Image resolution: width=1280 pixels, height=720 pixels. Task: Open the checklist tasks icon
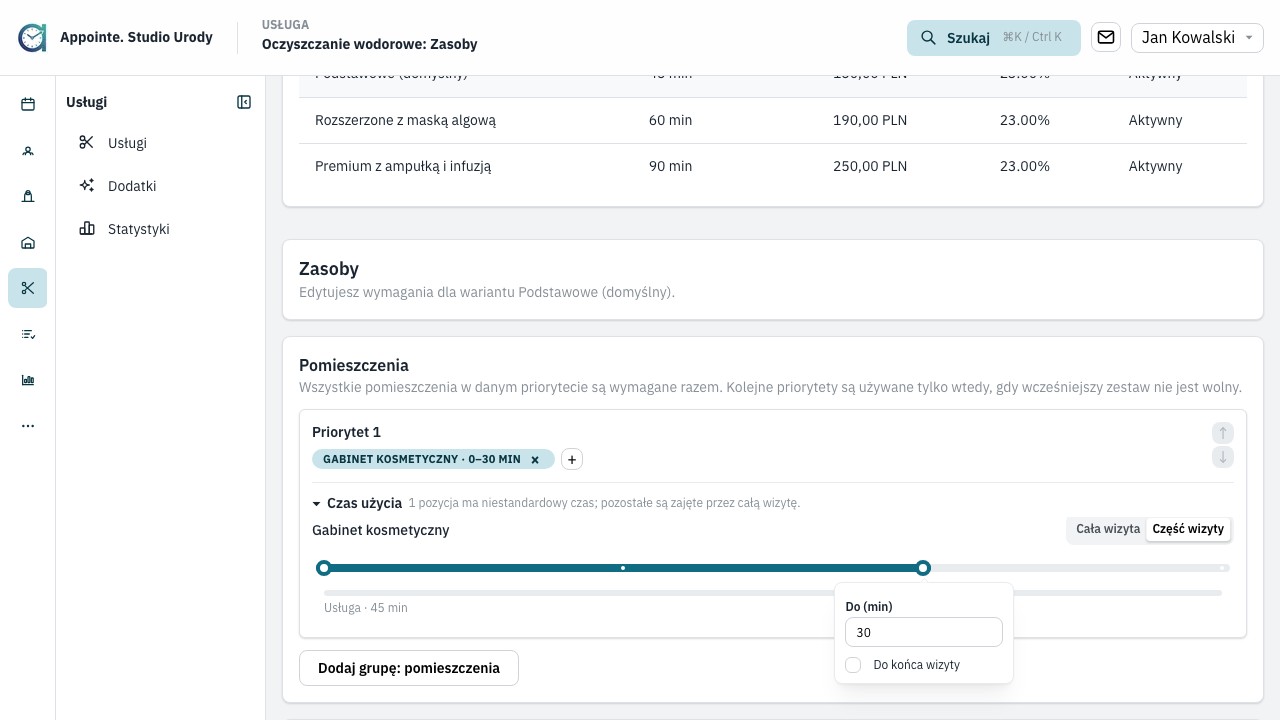click(28, 334)
